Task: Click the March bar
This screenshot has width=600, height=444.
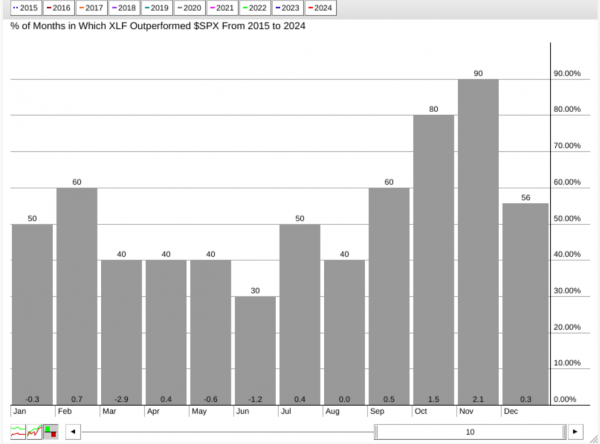Action: 121,333
